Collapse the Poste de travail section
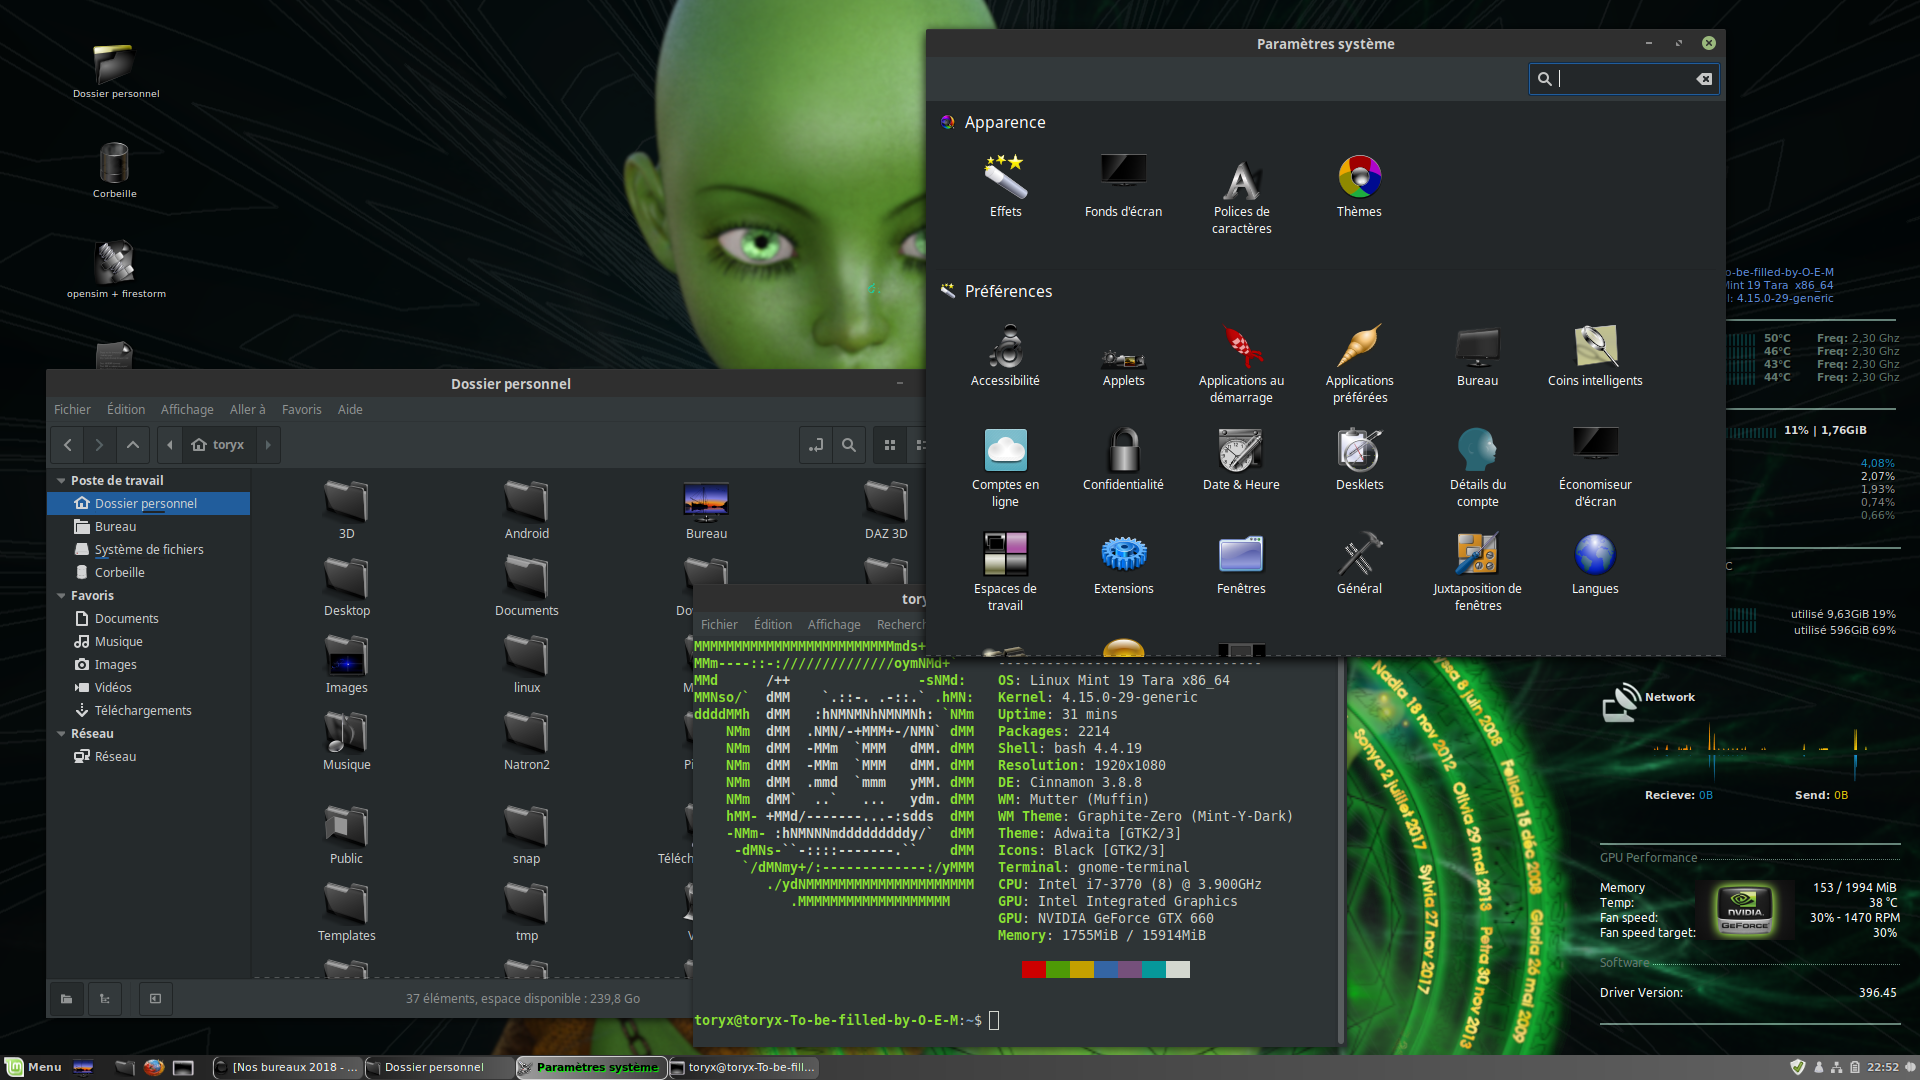Image resolution: width=1920 pixels, height=1080 pixels. [61, 481]
